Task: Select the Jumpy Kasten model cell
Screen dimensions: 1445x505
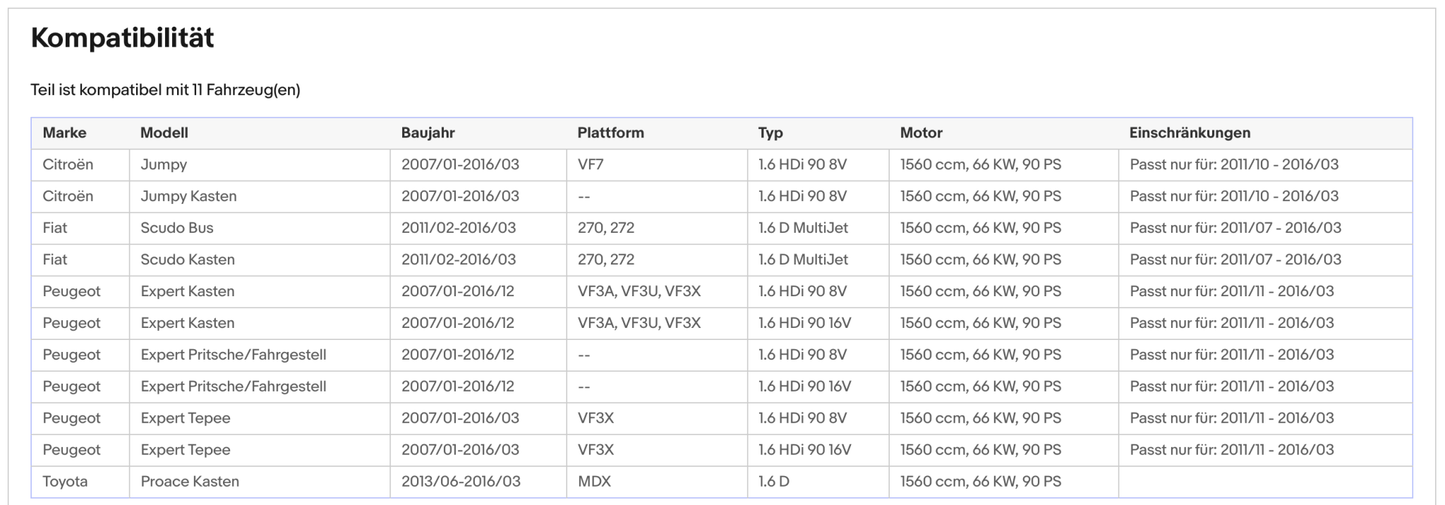Action: (188, 196)
